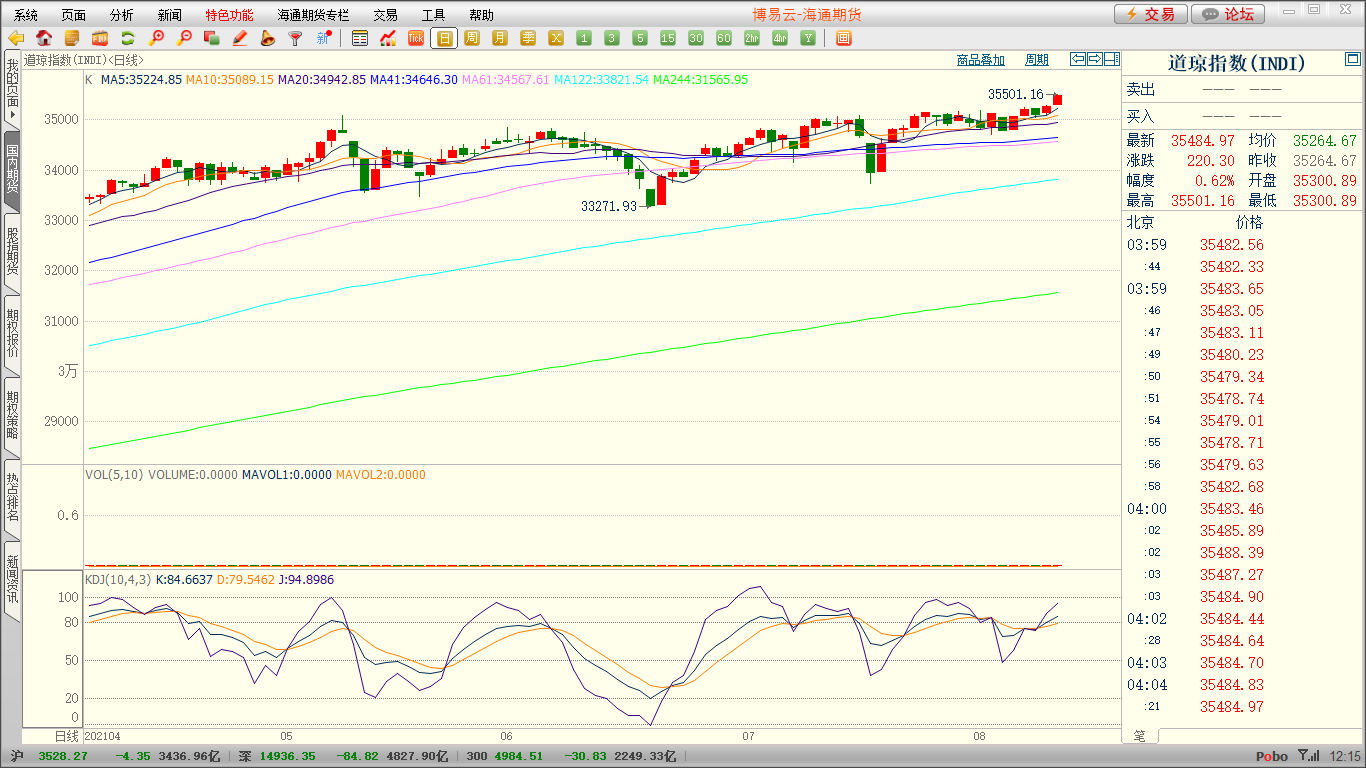
Task: Click the Pobo signal status icon
Action: (1307, 756)
